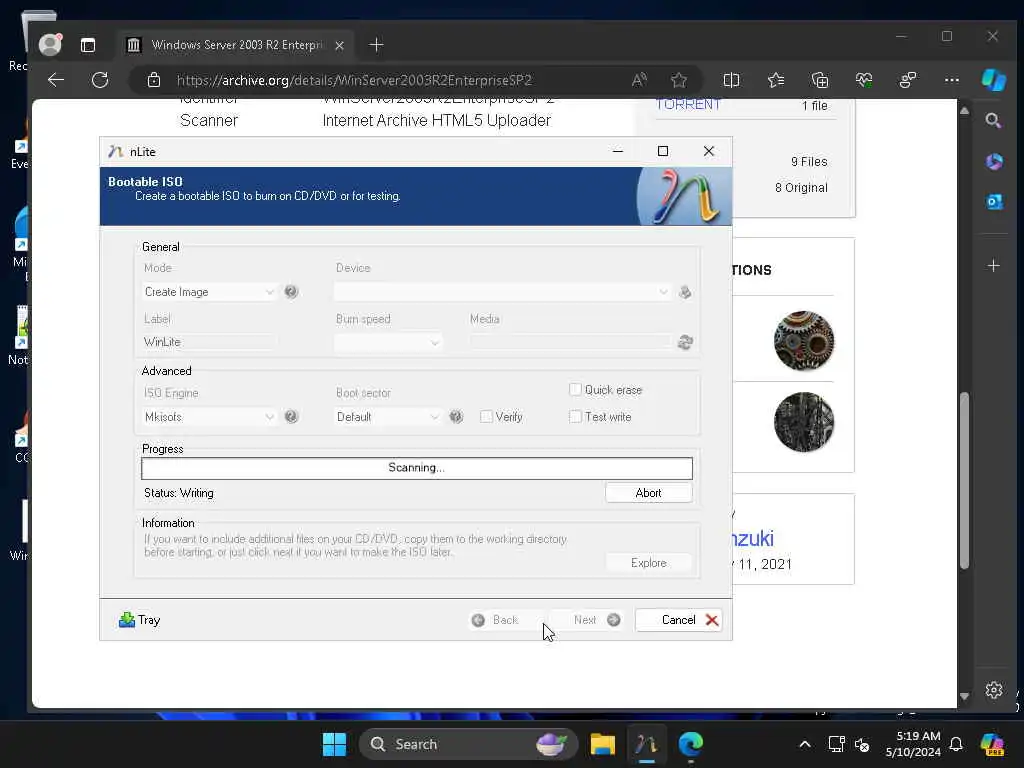Click the '9 Files' text on archive page

point(809,162)
